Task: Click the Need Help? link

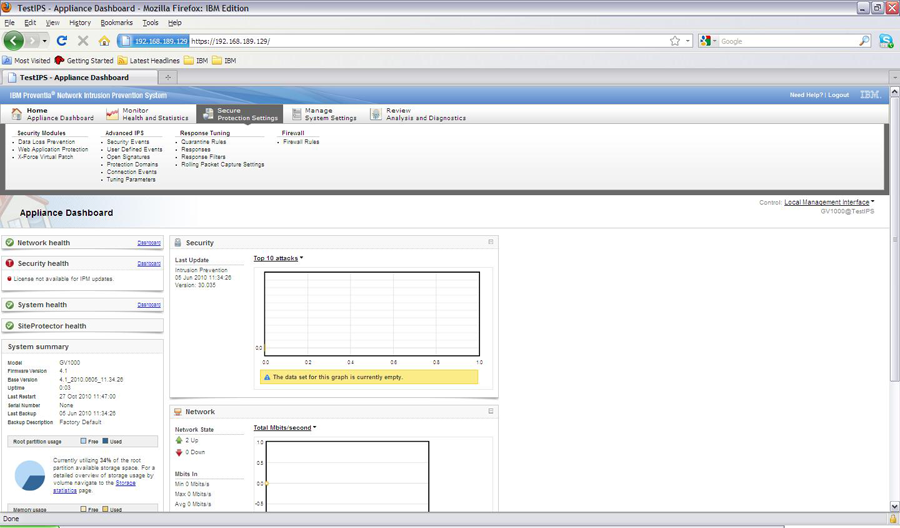Action: click(806, 95)
